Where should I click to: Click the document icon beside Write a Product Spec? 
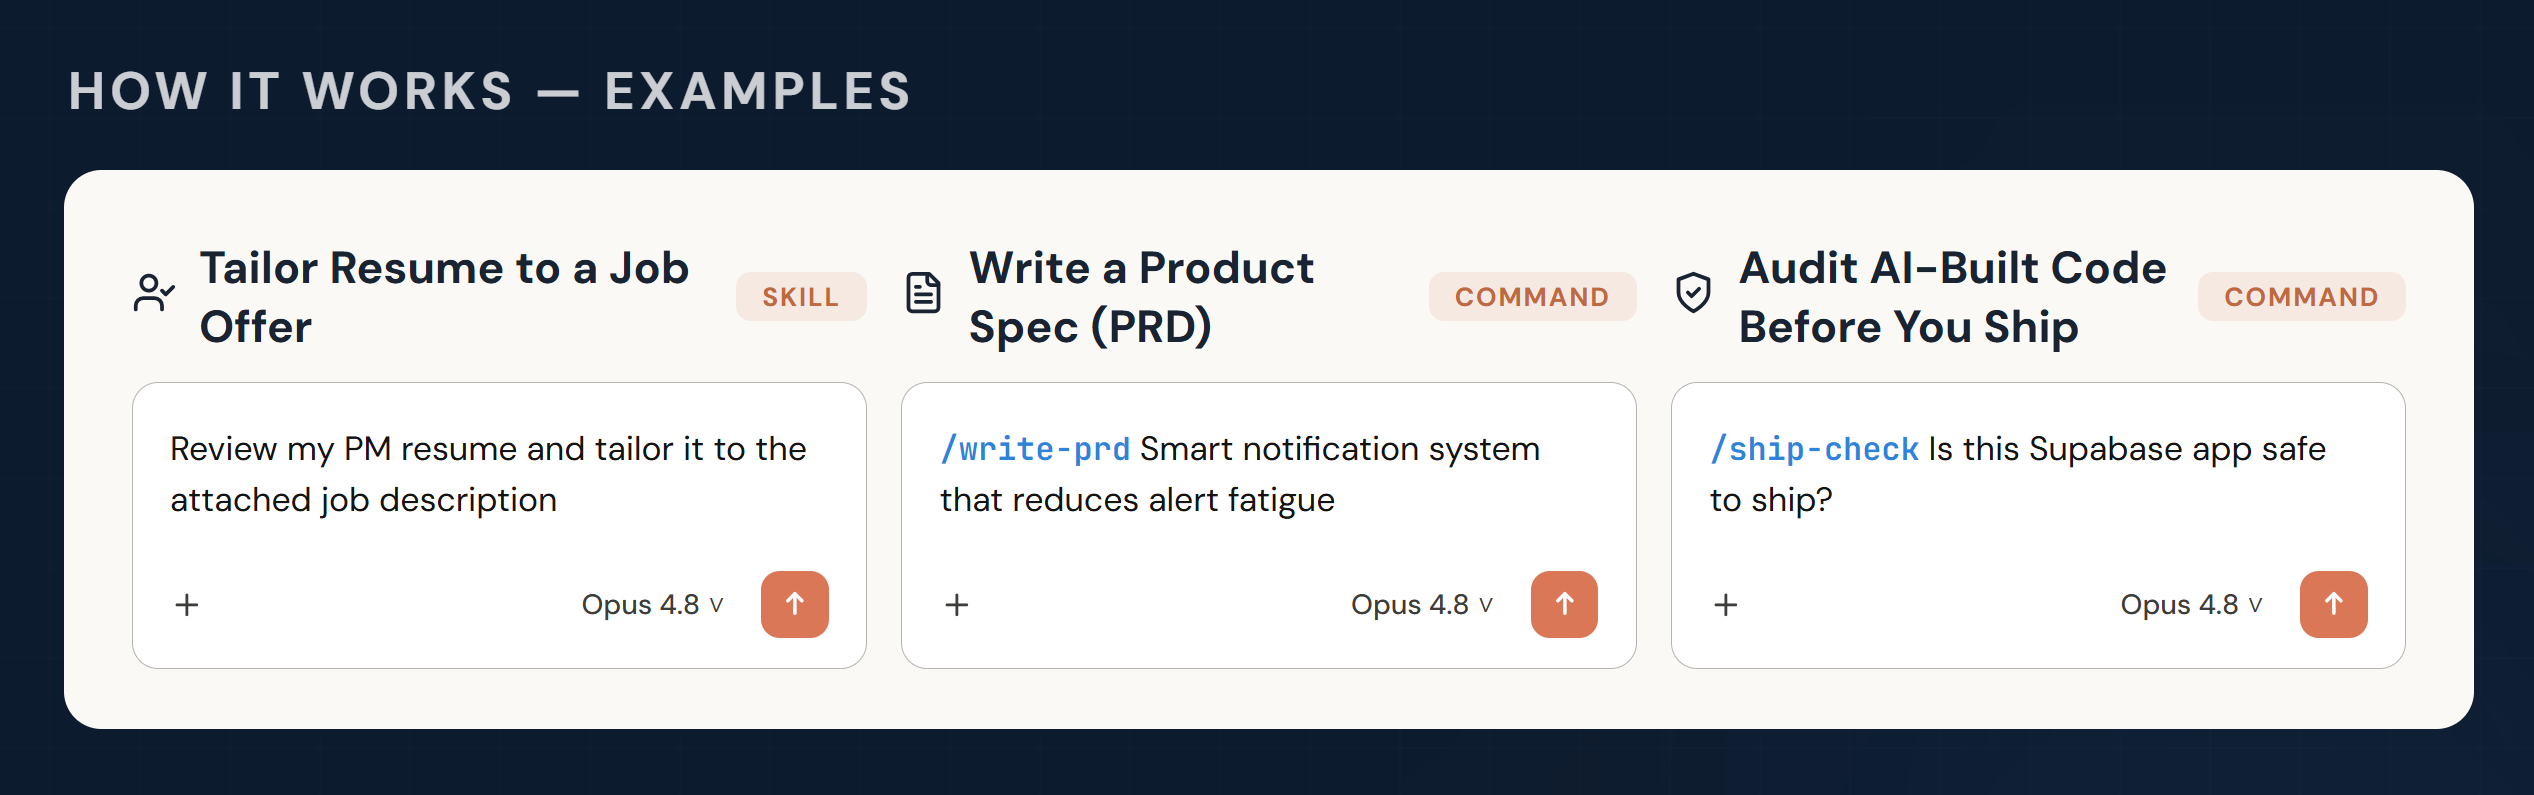[923, 294]
